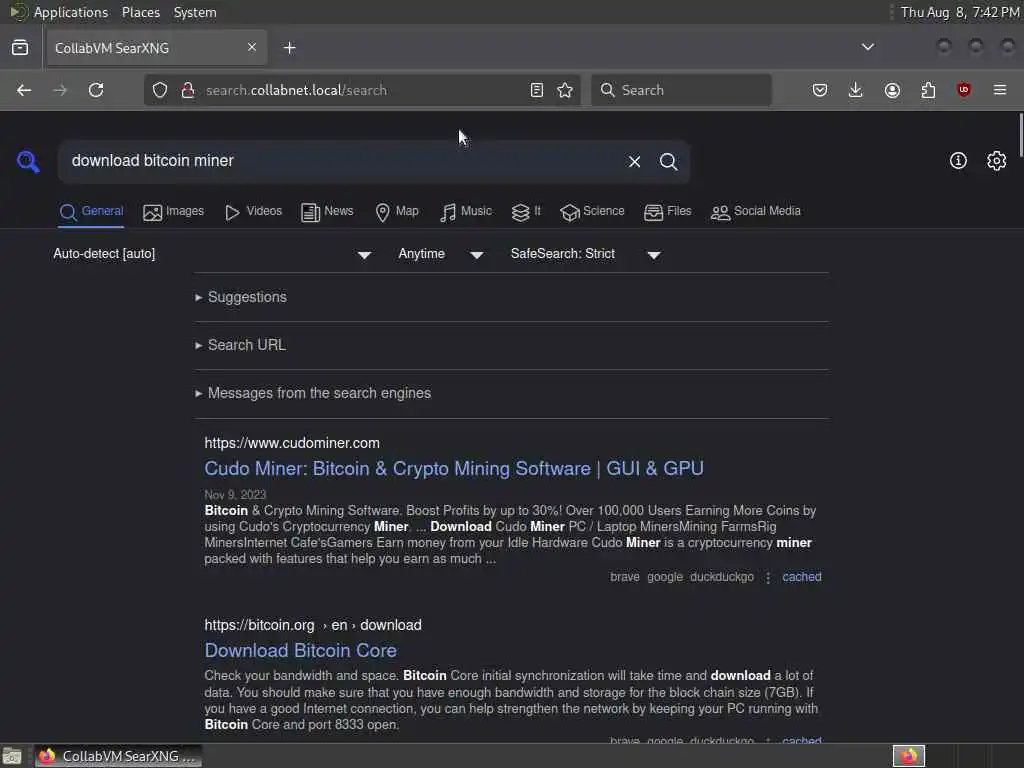
Task: Open the Applications menu
Action: tap(71, 12)
